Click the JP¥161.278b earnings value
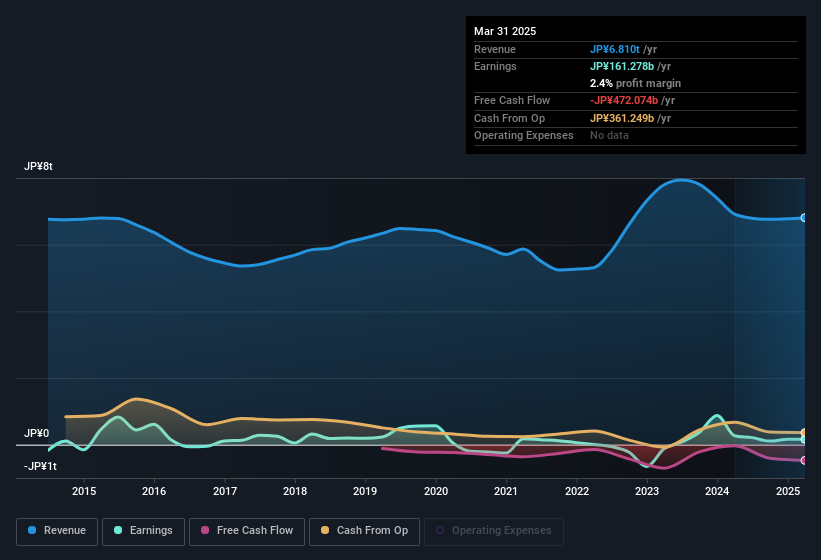 pyautogui.click(x=622, y=66)
